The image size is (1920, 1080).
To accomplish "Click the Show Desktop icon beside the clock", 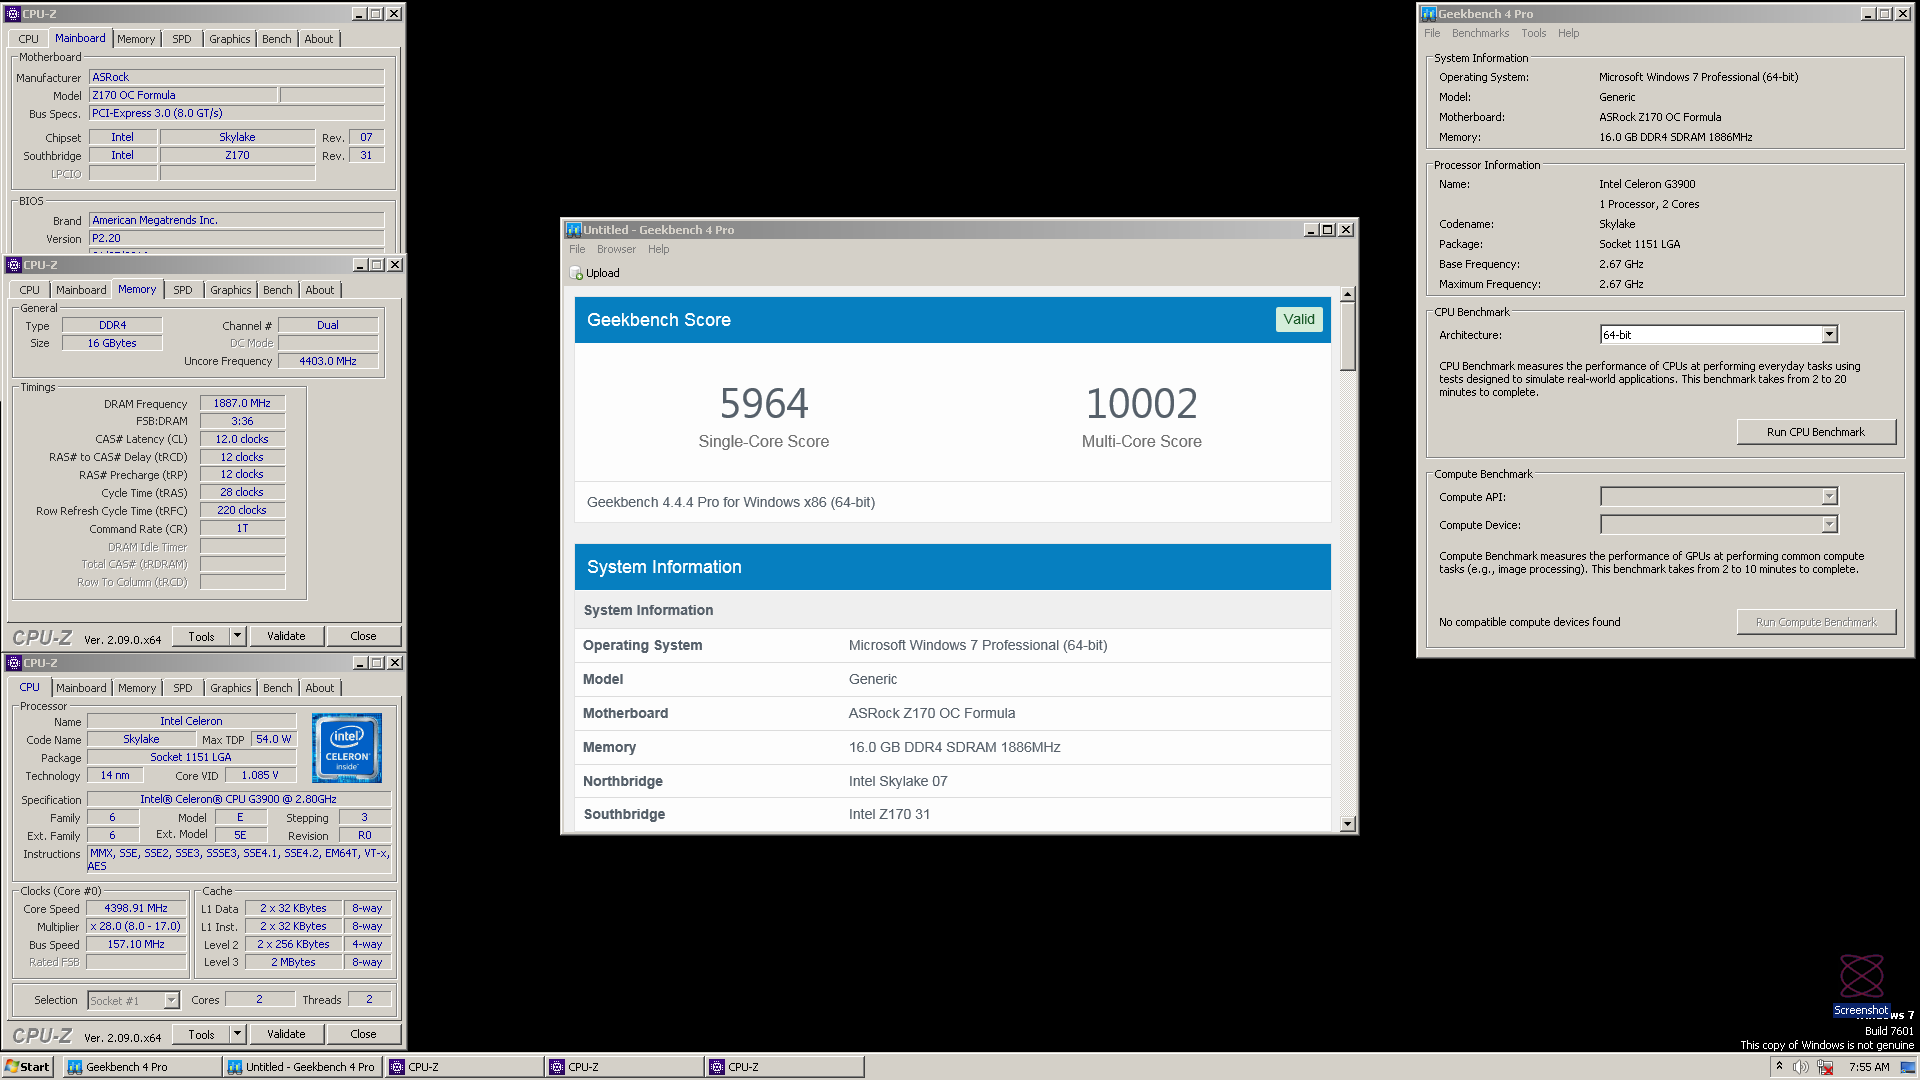I will pyautogui.click(x=1908, y=1067).
